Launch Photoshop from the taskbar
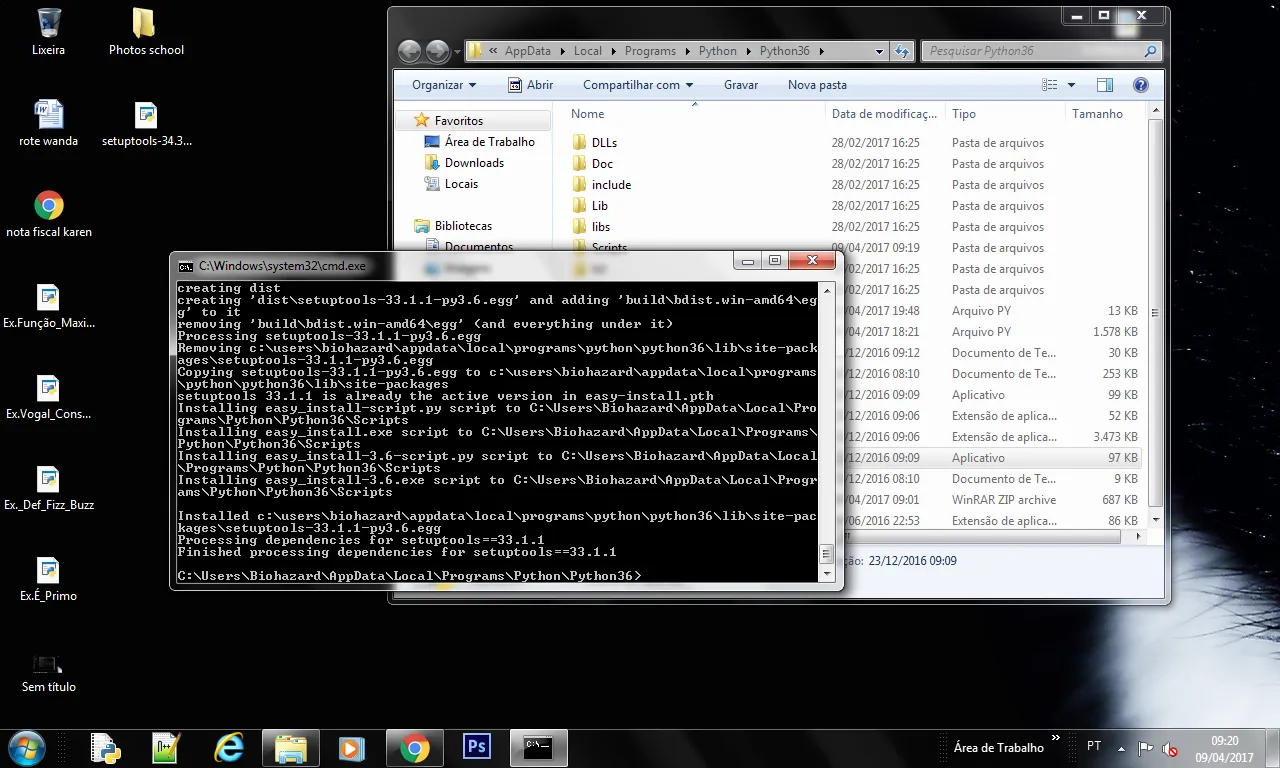This screenshot has width=1280, height=768. click(477, 748)
